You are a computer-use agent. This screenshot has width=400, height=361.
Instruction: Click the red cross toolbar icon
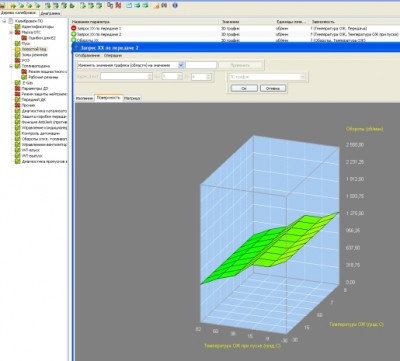tap(118, 5)
